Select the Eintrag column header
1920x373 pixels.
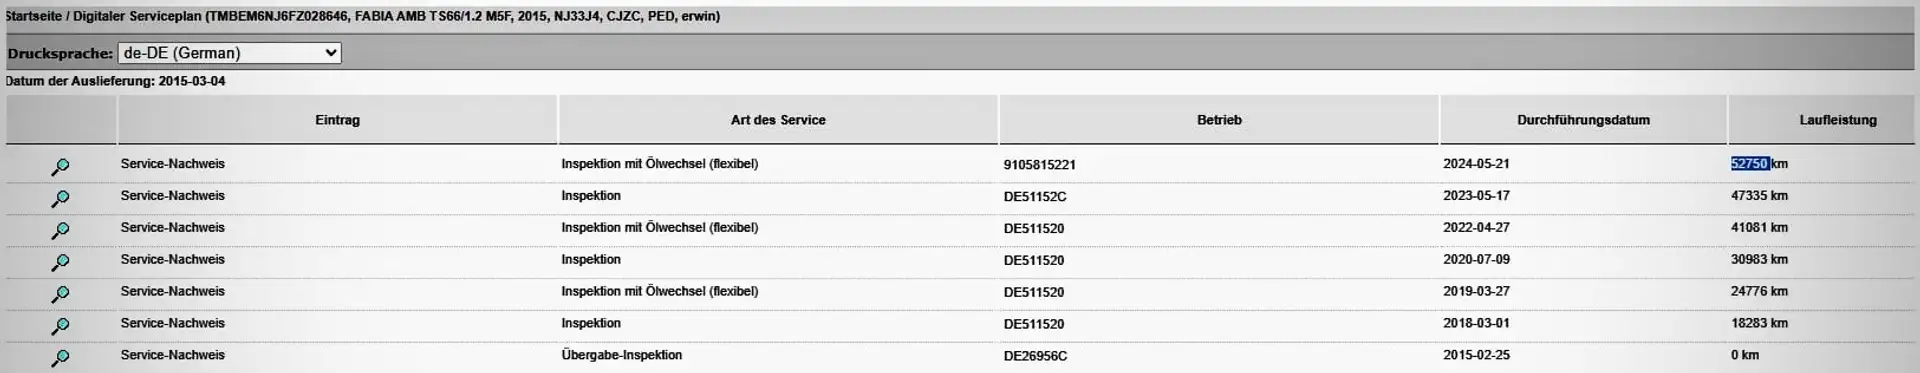coord(337,120)
